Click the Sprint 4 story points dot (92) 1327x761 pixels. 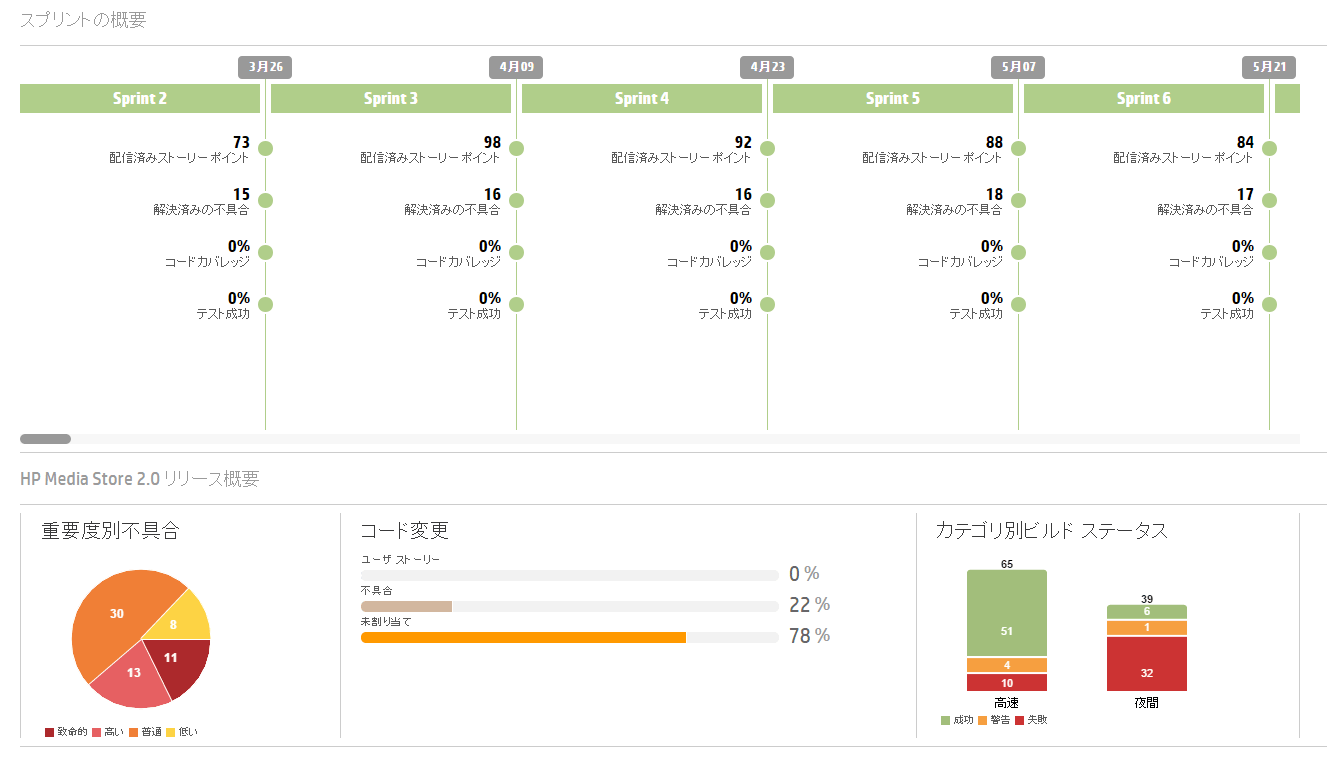click(767, 148)
